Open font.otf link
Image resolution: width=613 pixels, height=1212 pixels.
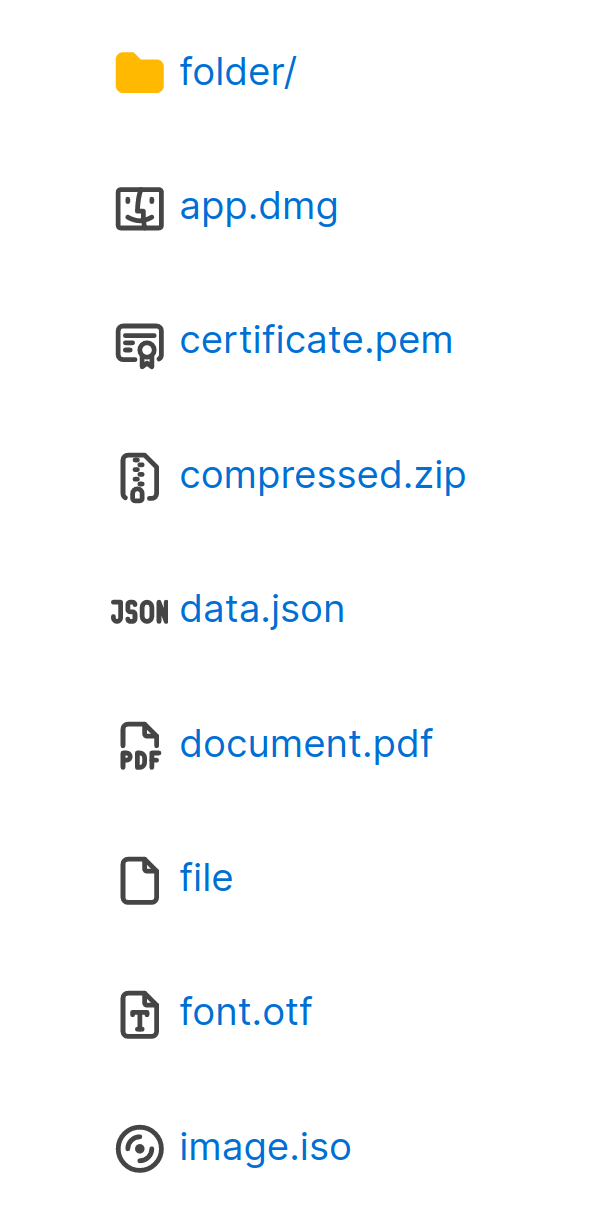click(x=246, y=1012)
